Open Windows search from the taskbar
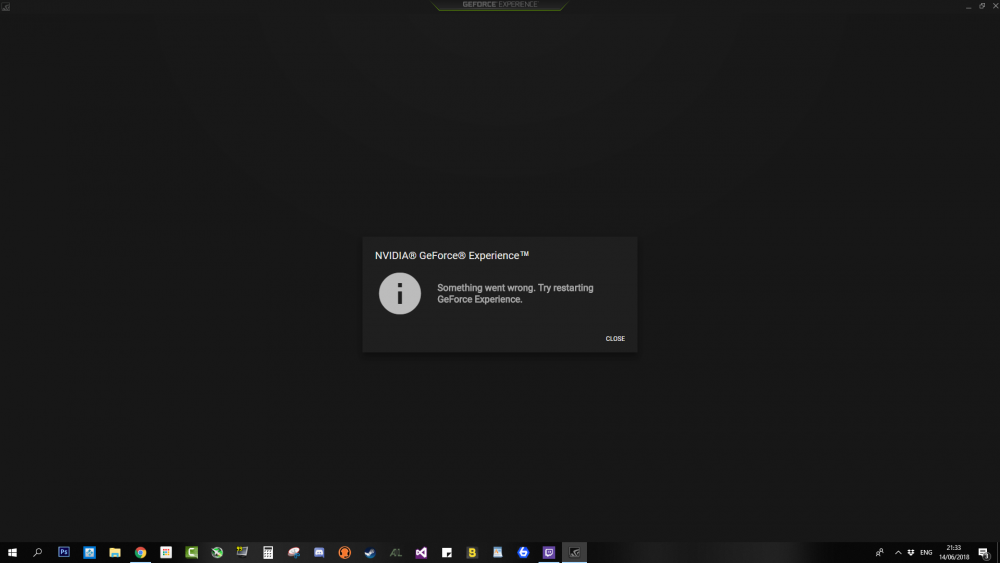 coord(38,552)
